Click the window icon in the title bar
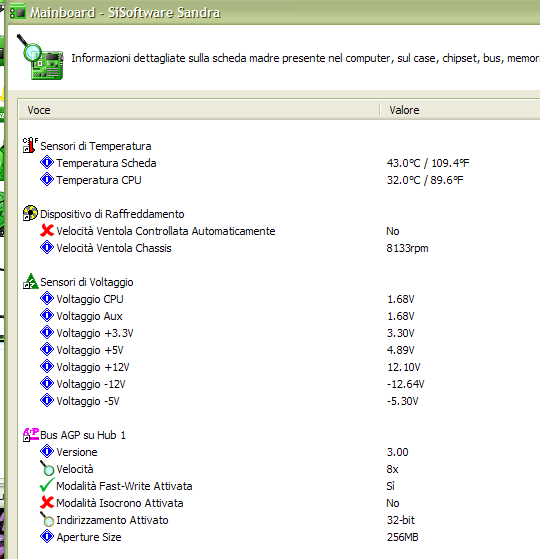Viewport: 540px width, 559px height. coord(18,12)
